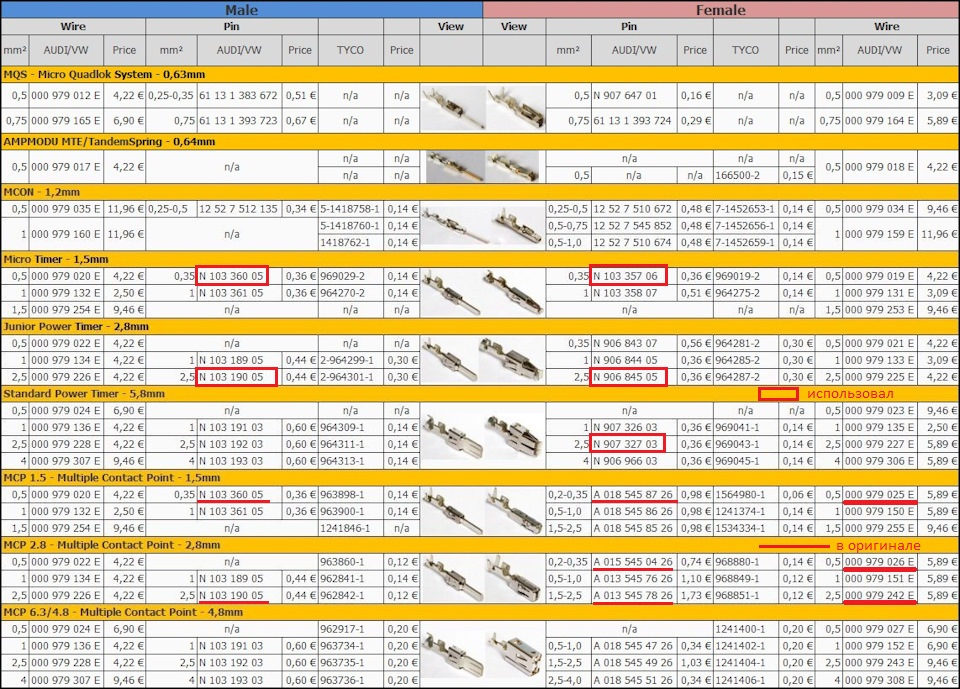Click the blue Male header
The width and height of the screenshot is (960, 689).
(x=241, y=9)
